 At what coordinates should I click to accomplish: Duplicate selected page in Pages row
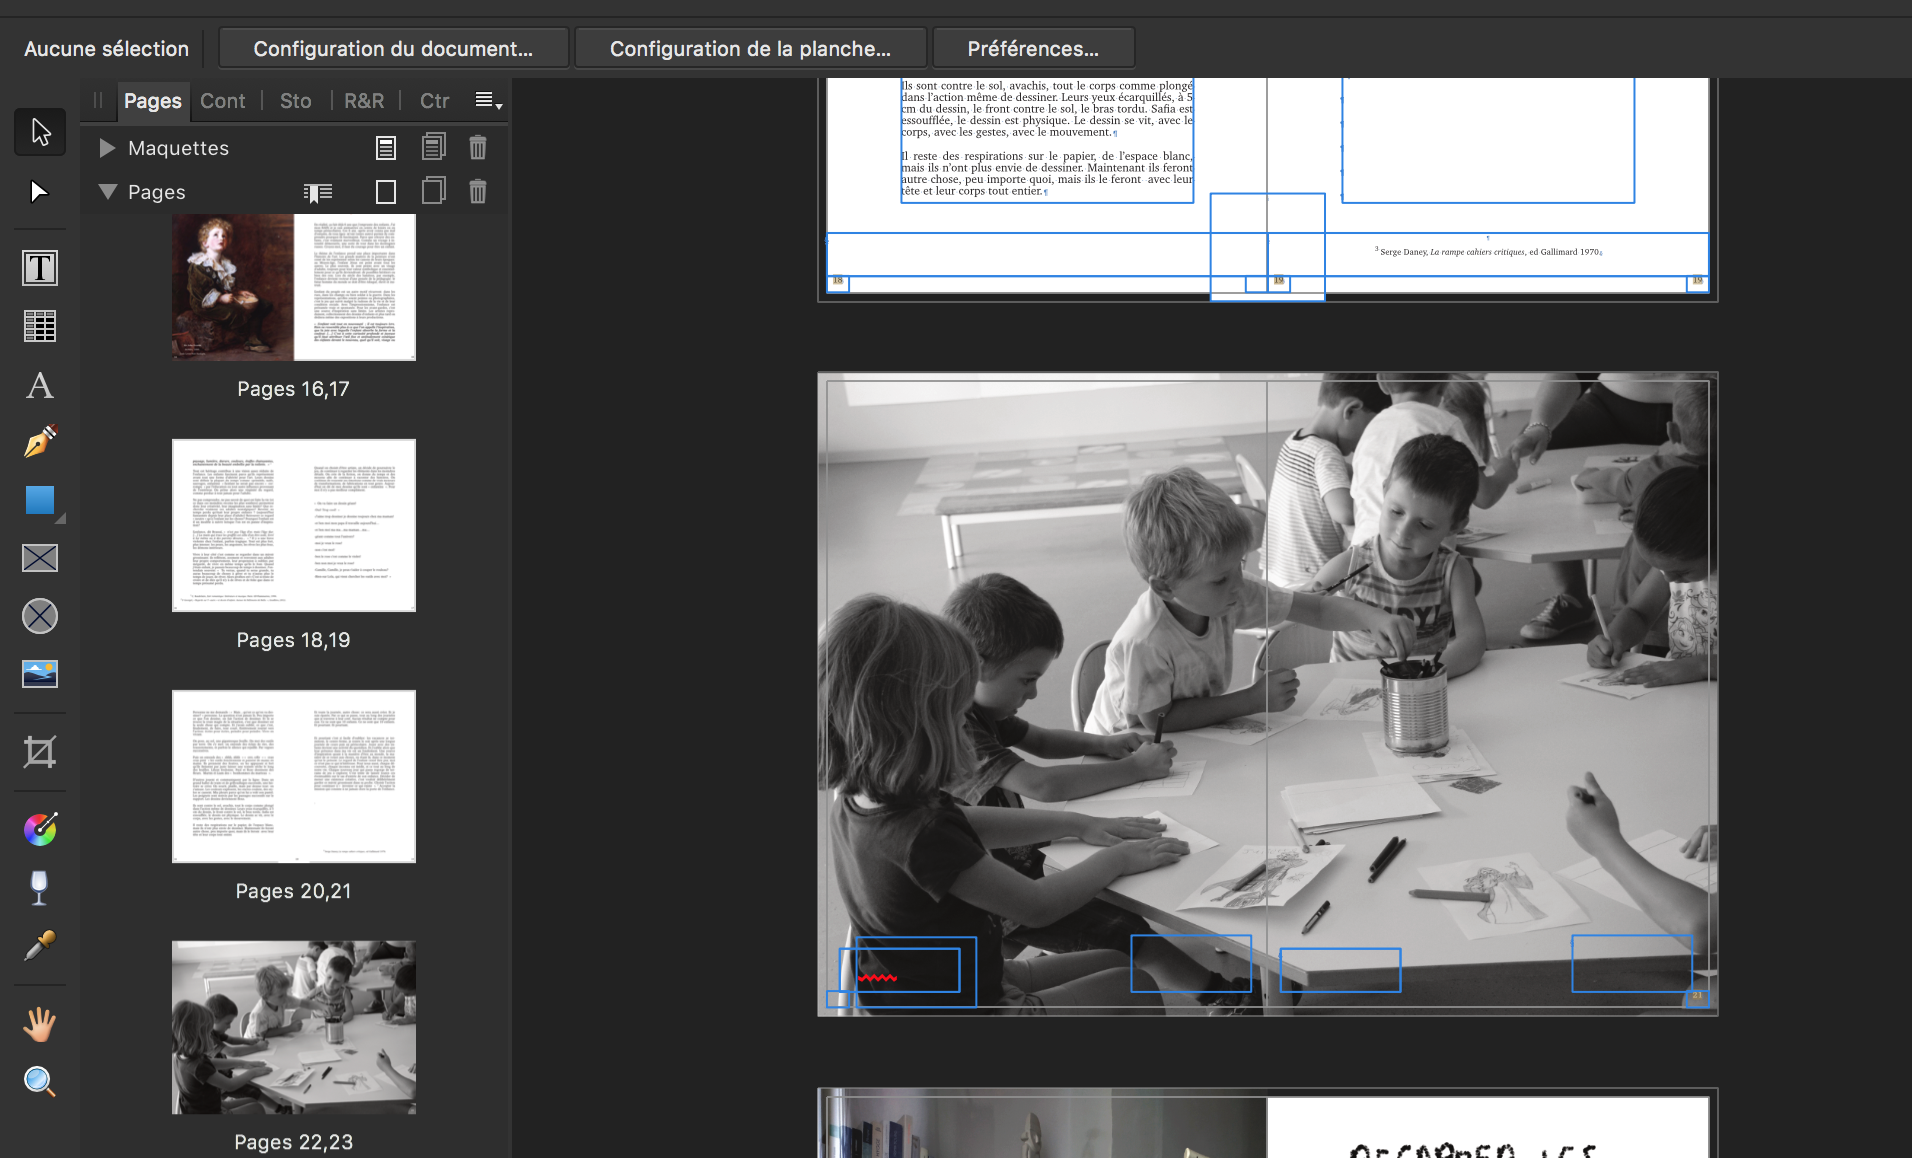click(434, 191)
